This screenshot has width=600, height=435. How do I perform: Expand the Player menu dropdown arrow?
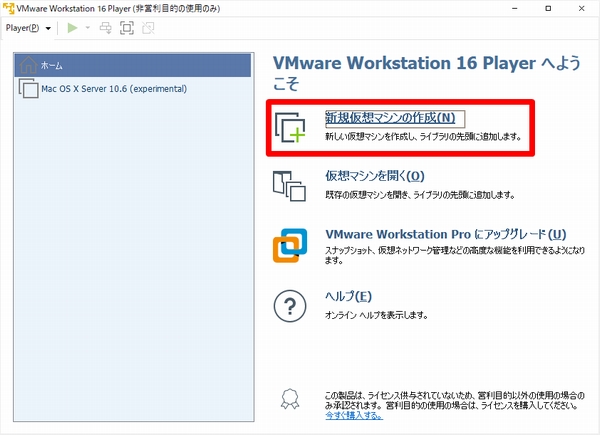pyautogui.click(x=48, y=28)
